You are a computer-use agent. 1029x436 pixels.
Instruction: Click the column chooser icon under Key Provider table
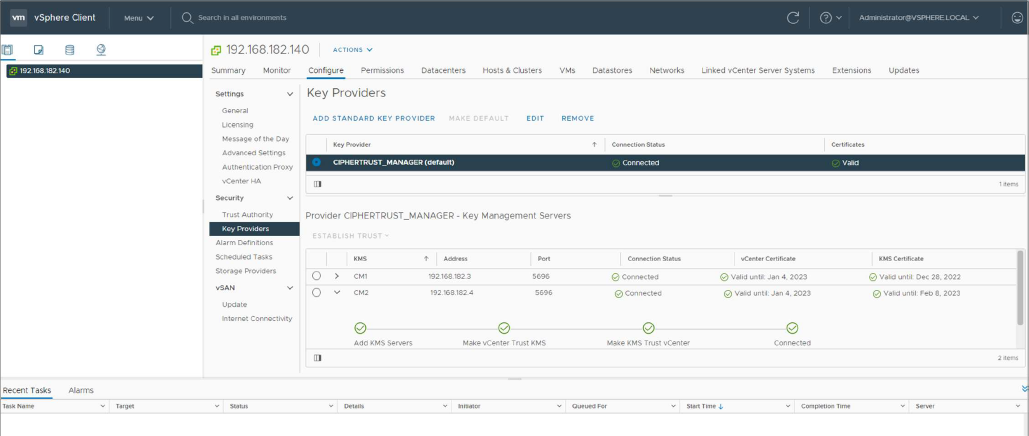pos(318,184)
